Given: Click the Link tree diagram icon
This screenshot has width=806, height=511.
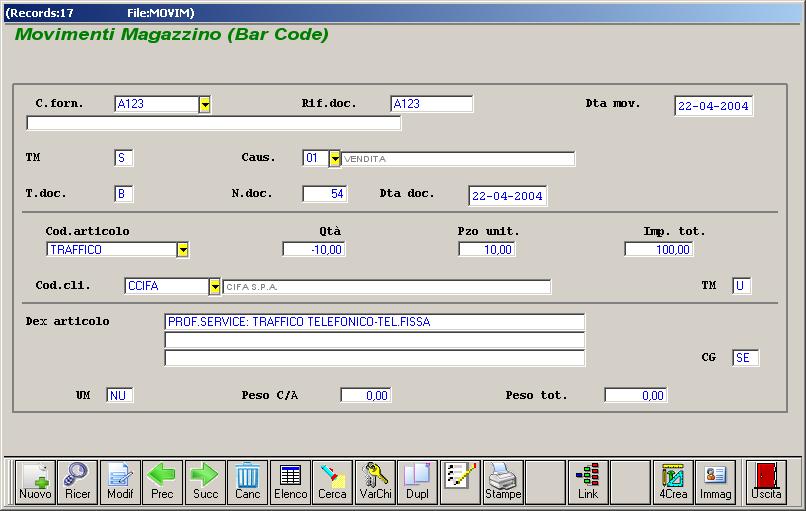Looking at the screenshot, I should 588,482.
